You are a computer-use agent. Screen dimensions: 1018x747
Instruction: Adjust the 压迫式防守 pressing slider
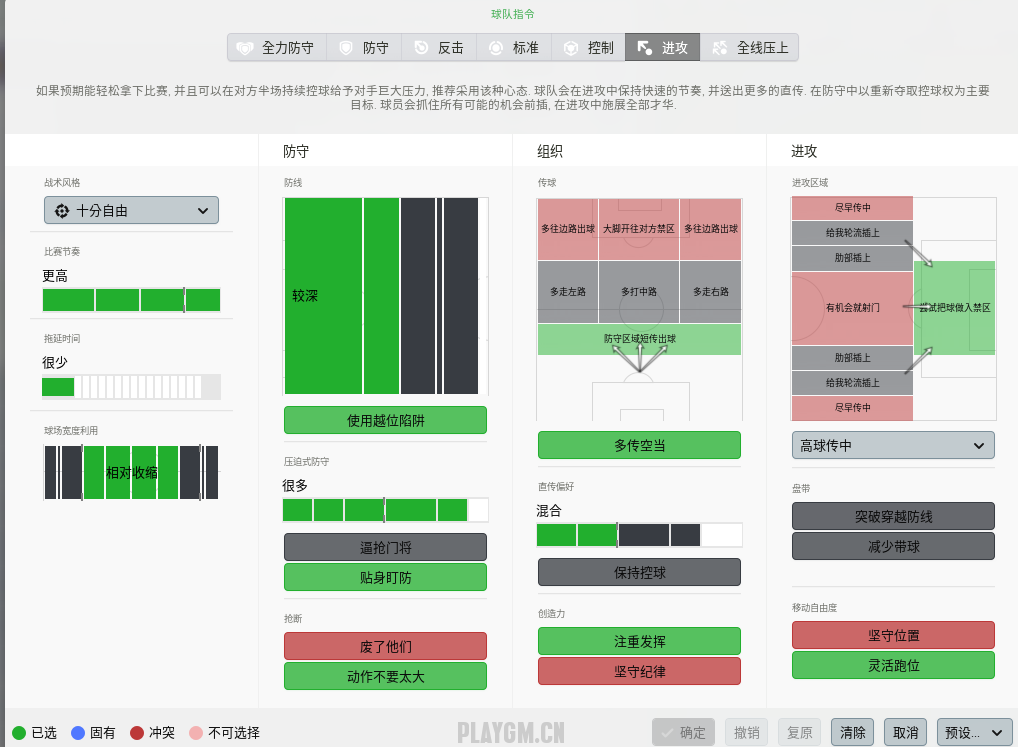point(386,510)
